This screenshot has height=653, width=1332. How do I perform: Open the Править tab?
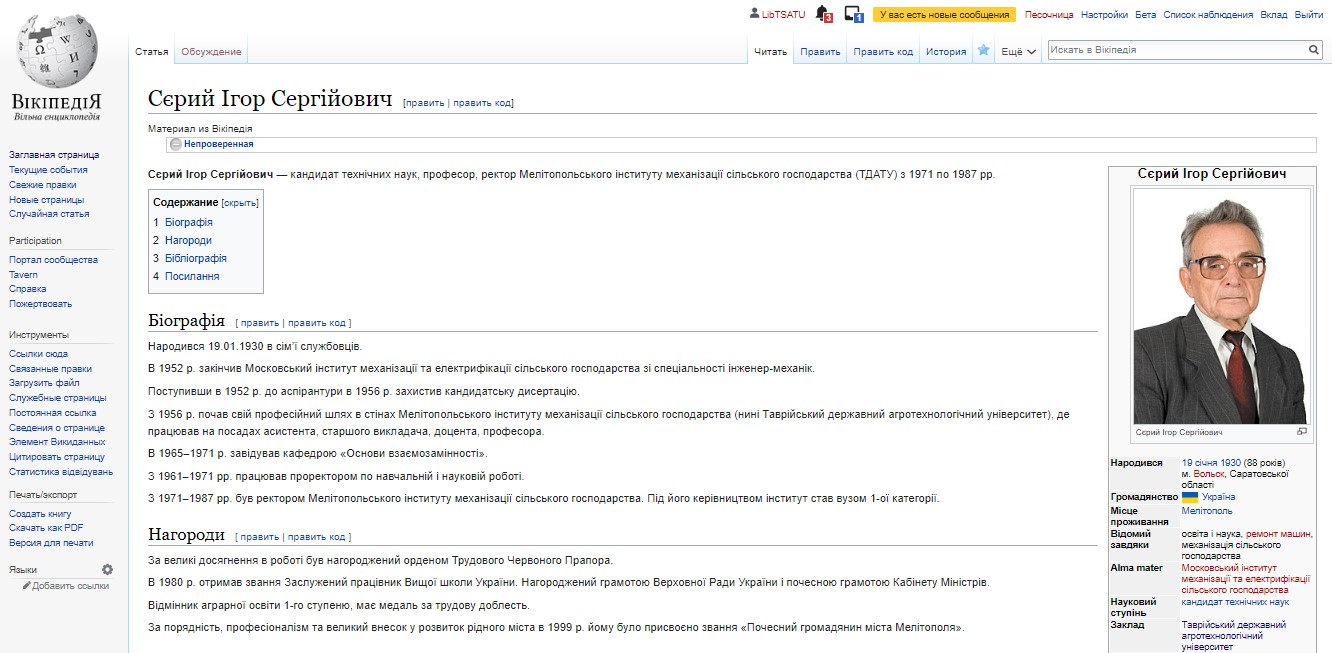(820, 52)
